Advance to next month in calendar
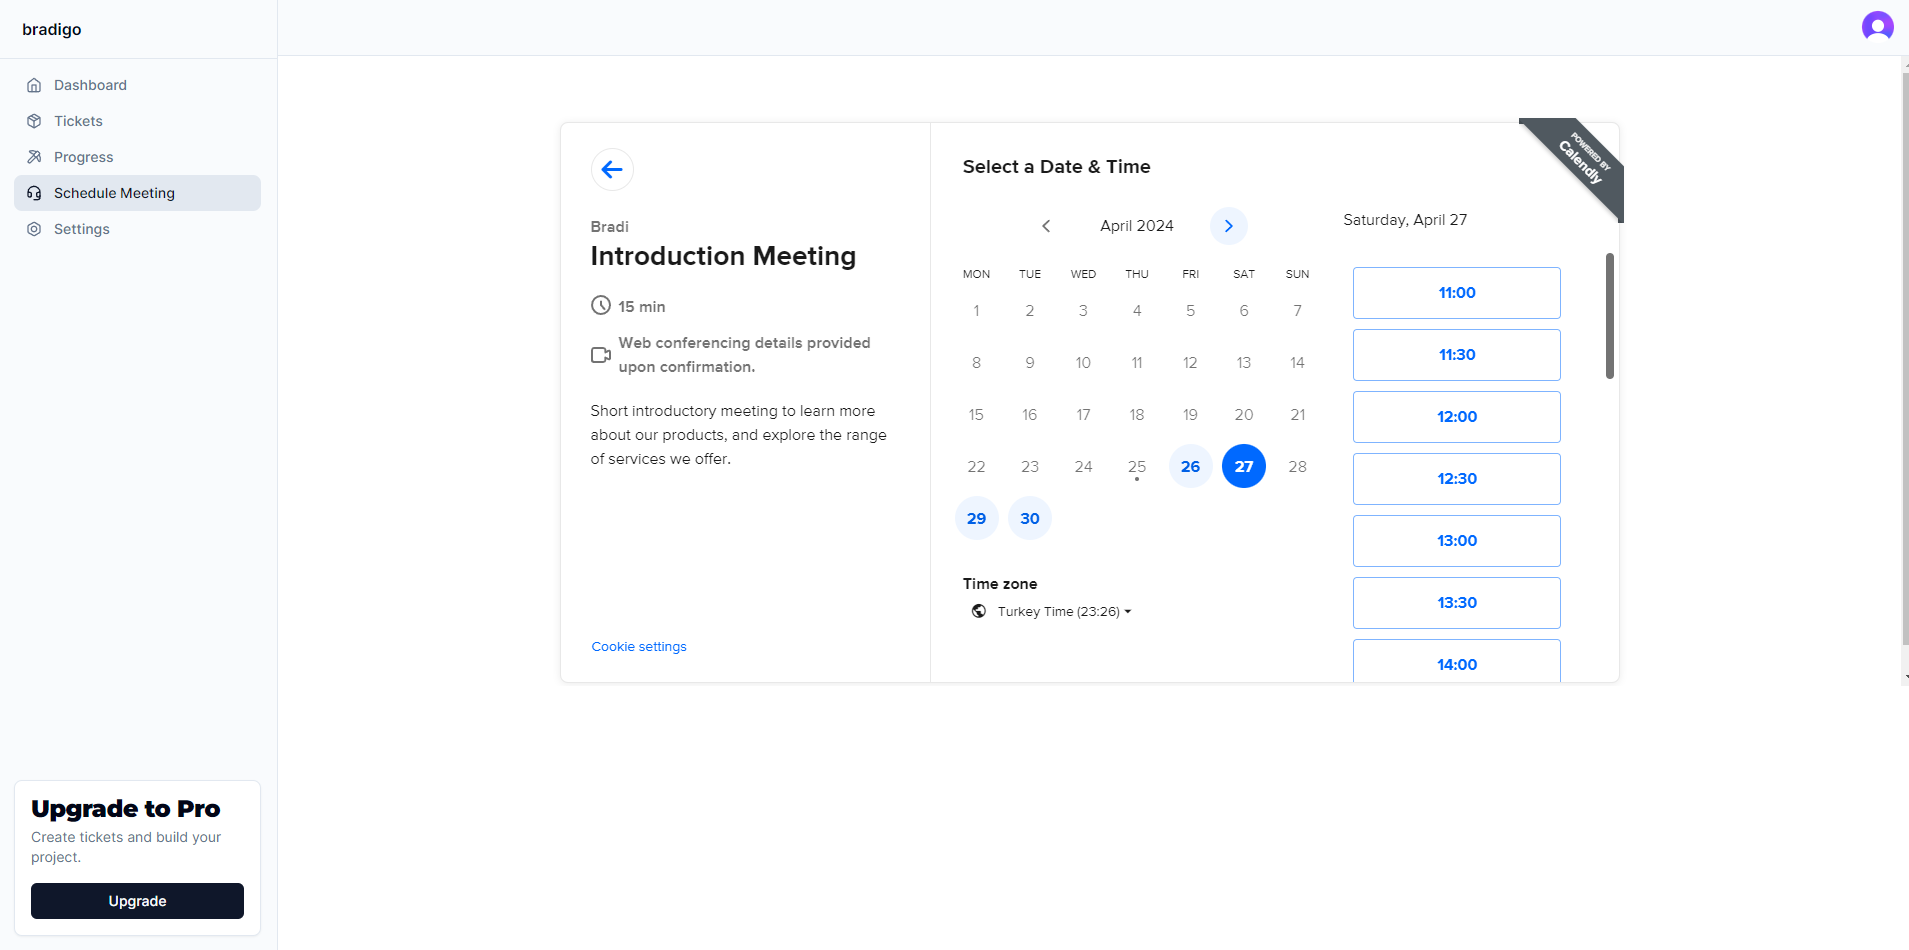Image resolution: width=1909 pixels, height=950 pixels. coord(1229,226)
